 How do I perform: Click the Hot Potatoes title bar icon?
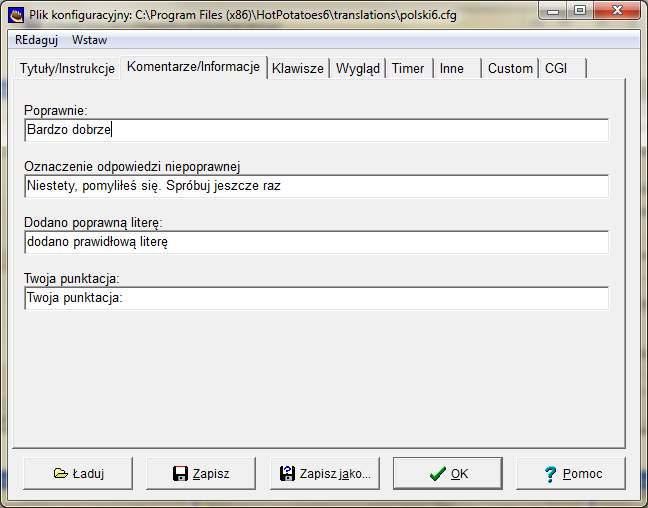[x=16, y=15]
